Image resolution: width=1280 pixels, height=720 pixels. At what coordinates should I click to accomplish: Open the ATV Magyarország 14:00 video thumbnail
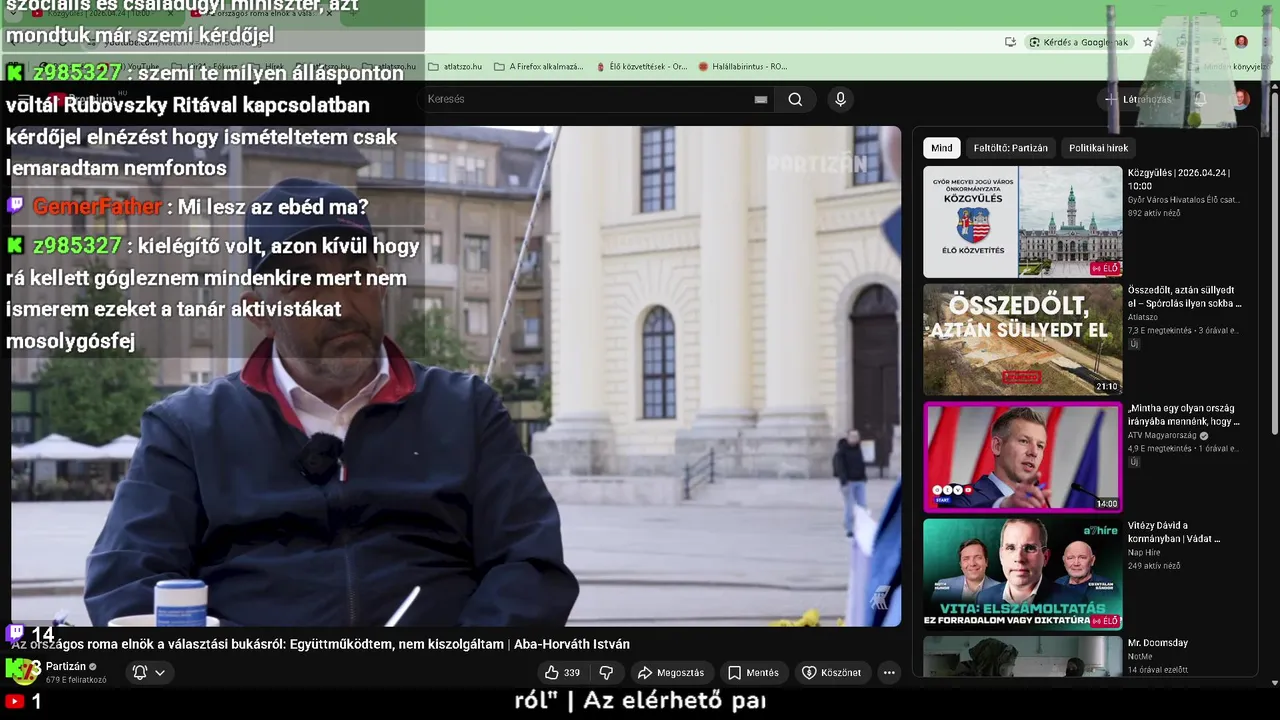[1022, 457]
